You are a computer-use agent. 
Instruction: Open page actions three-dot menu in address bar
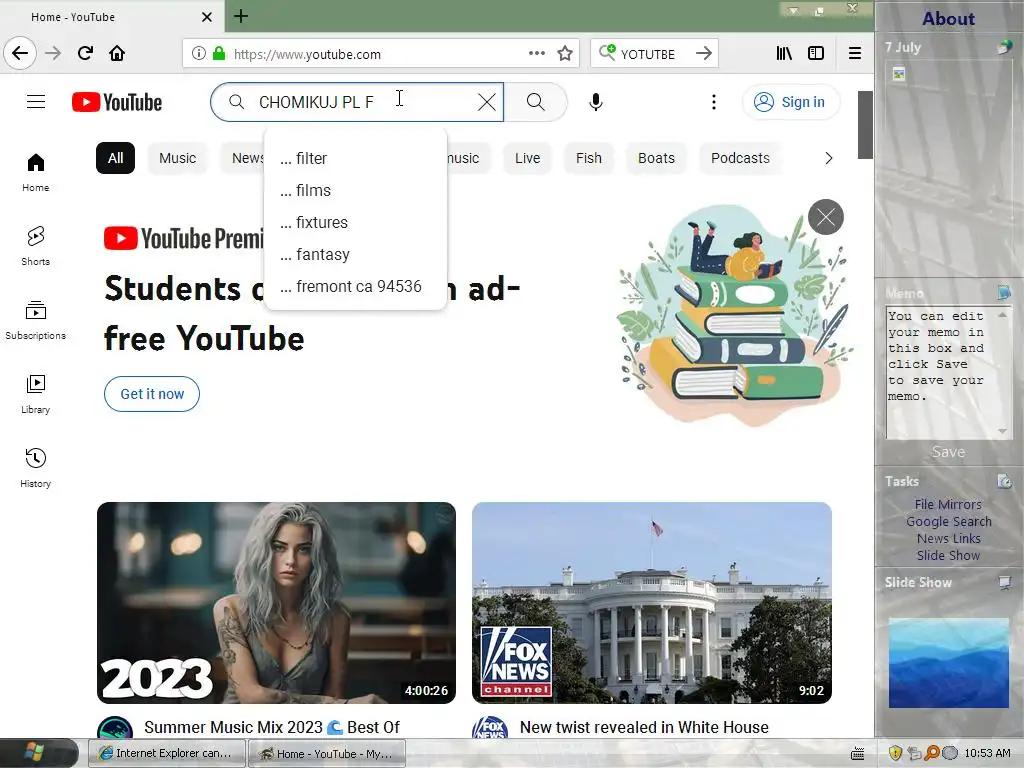pyautogui.click(x=536, y=54)
